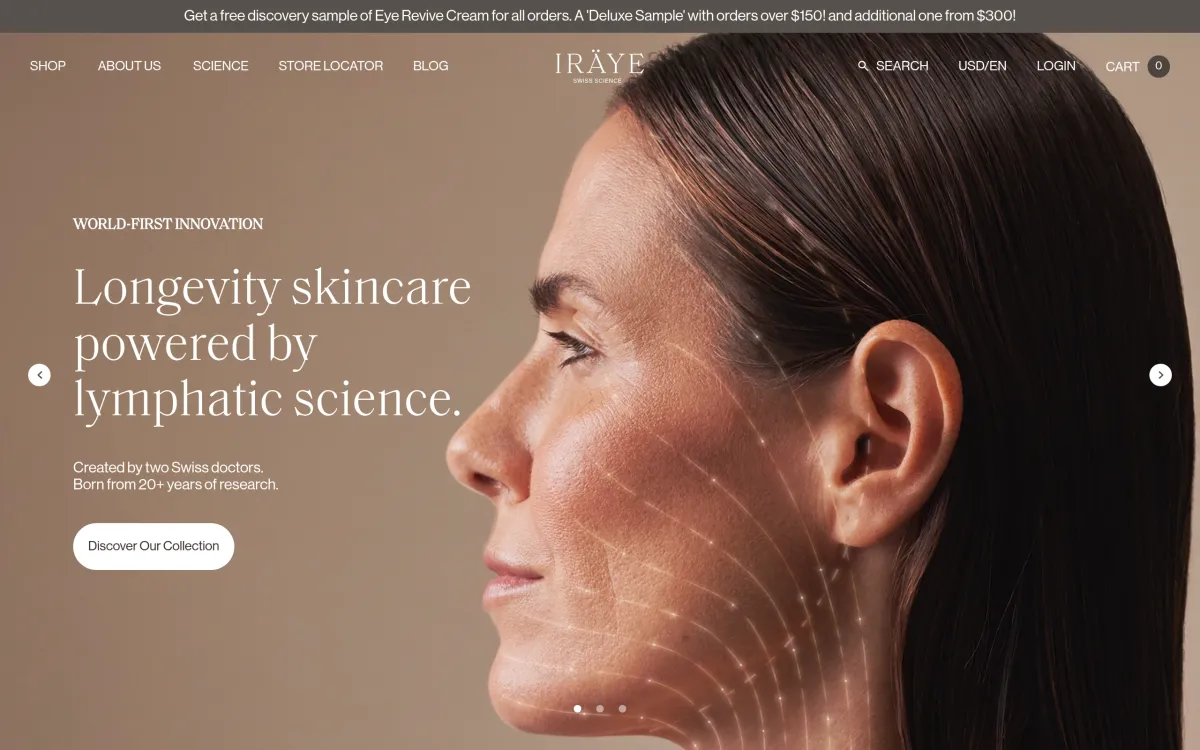Go to previous slide arrow
1200x750 pixels.
click(x=39, y=375)
